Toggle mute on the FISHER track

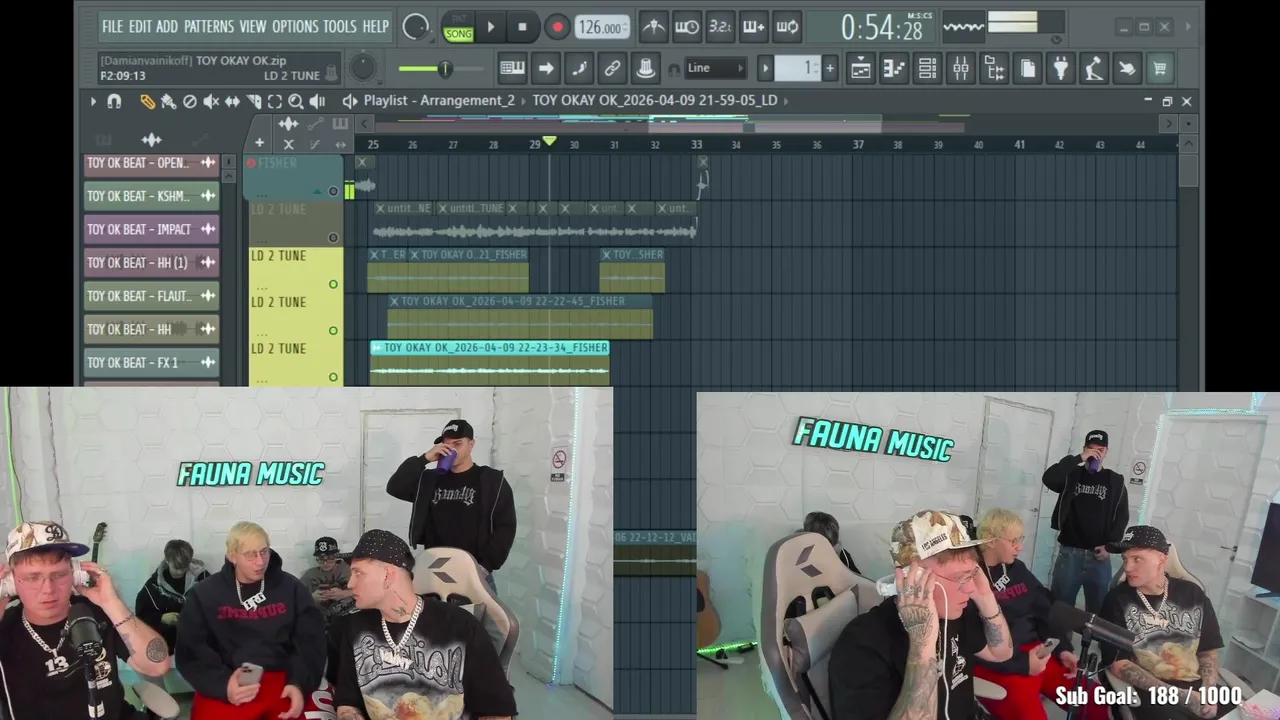(x=333, y=191)
